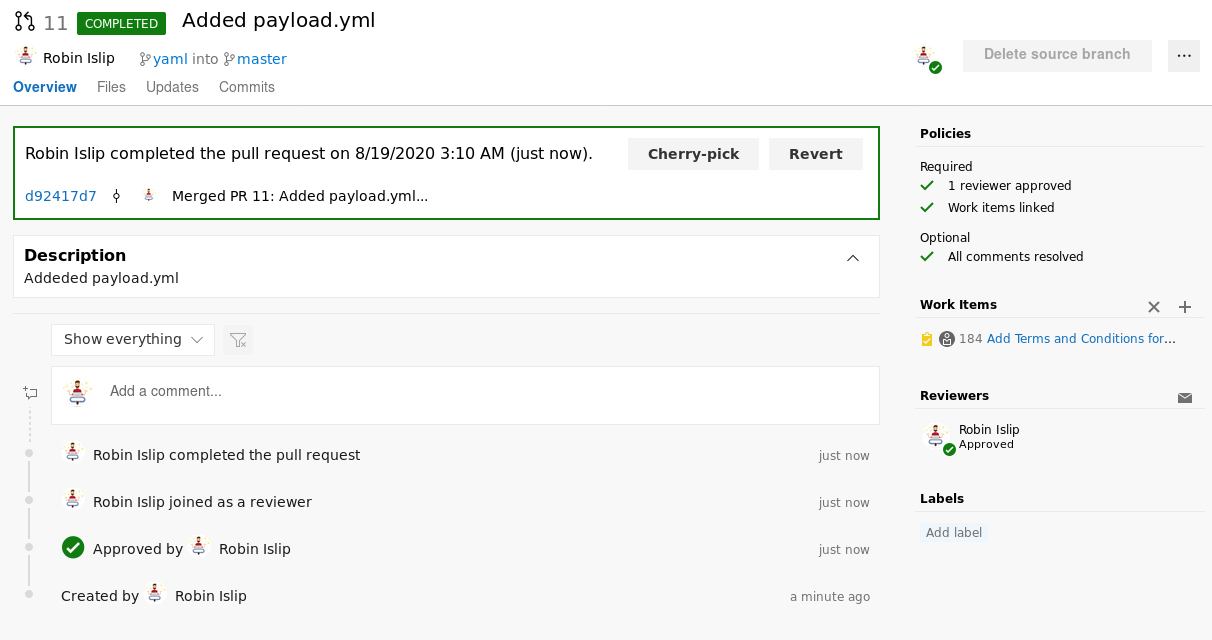Open the Commits tab
Viewport: 1212px width, 640px height.
pos(247,87)
